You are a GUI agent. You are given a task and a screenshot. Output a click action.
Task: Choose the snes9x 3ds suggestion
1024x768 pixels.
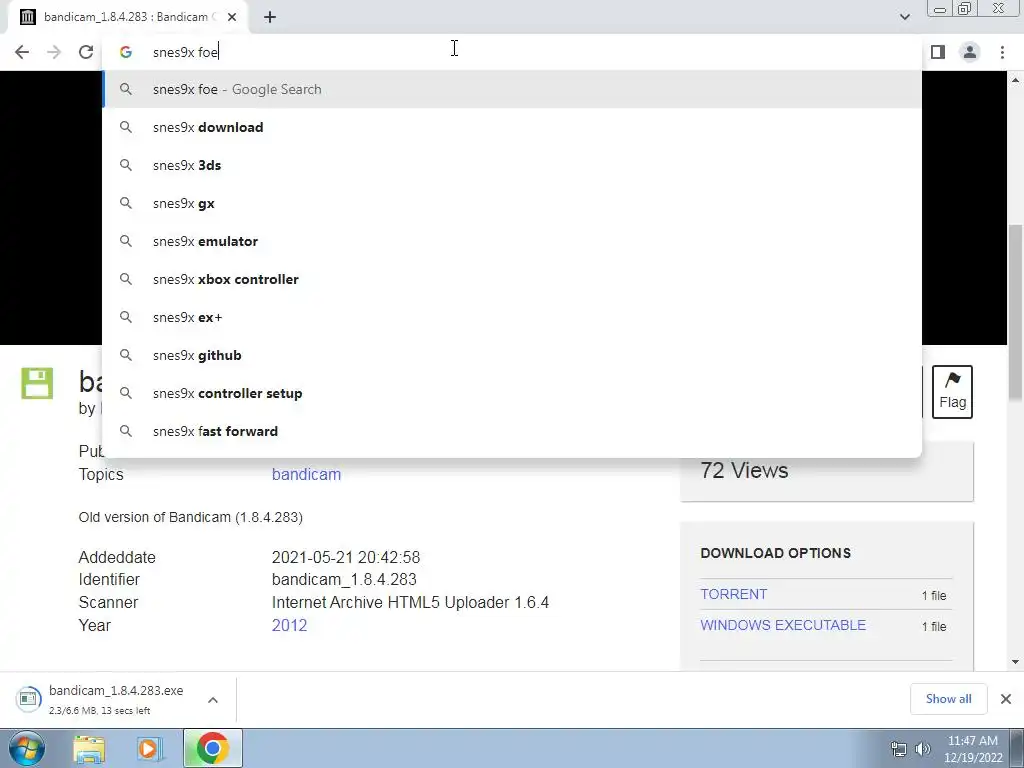(512, 165)
